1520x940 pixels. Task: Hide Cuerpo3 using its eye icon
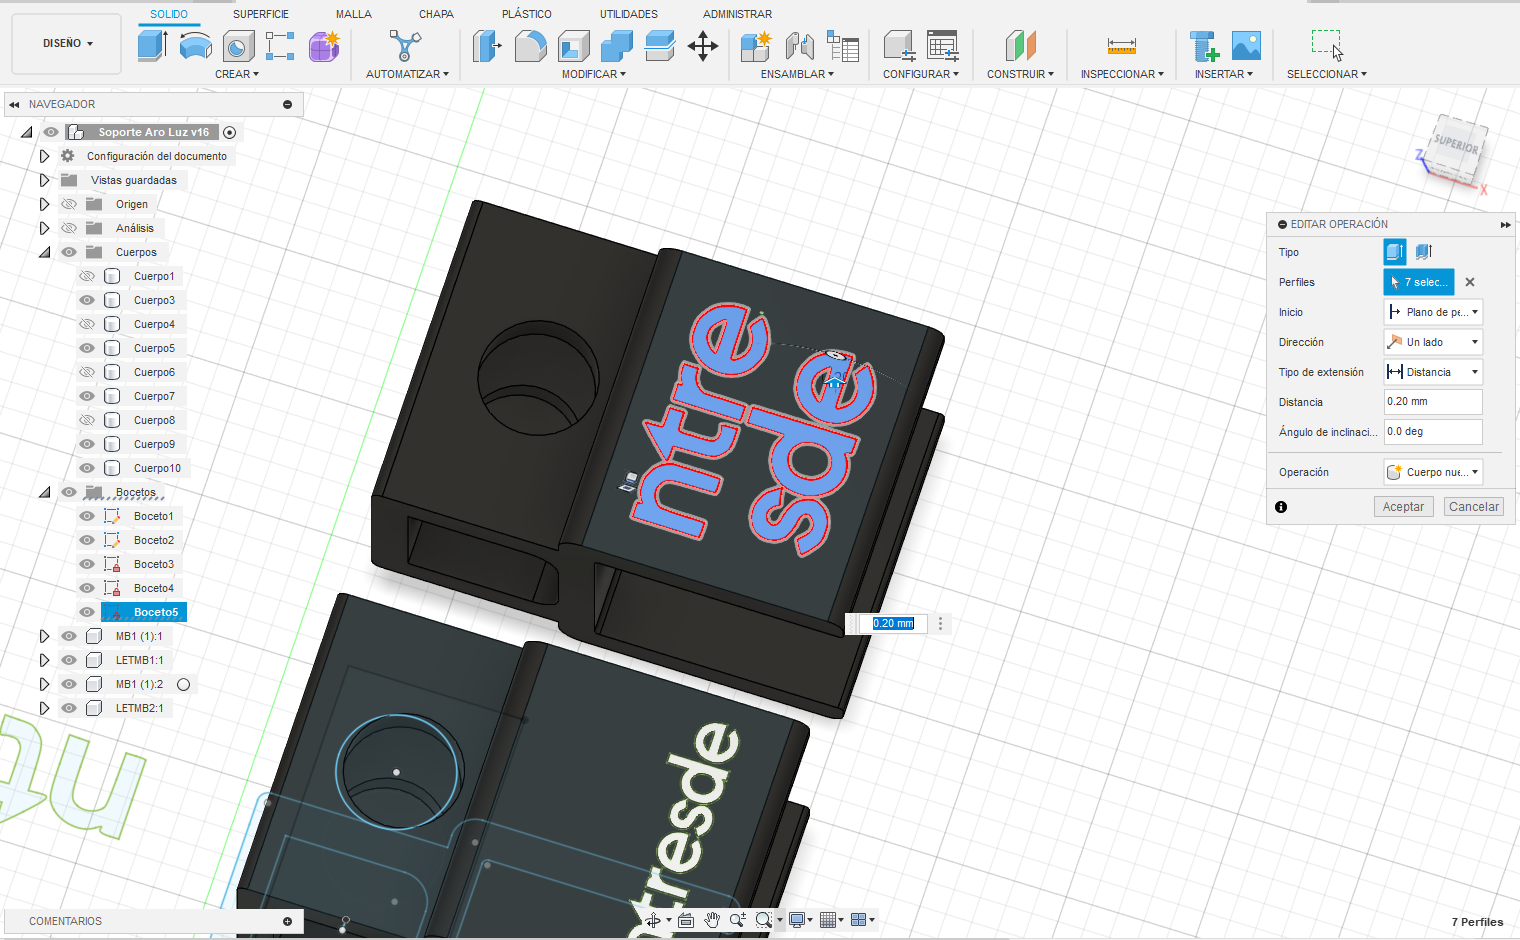pyautogui.click(x=87, y=300)
